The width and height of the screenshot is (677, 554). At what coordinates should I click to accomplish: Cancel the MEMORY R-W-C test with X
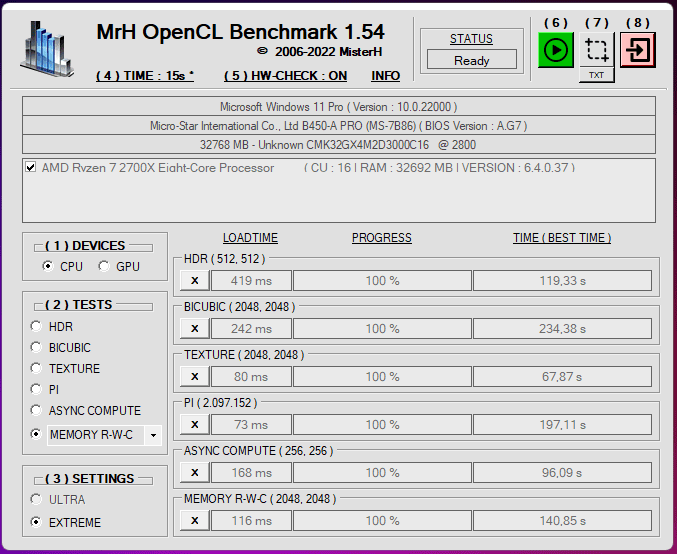click(x=195, y=520)
